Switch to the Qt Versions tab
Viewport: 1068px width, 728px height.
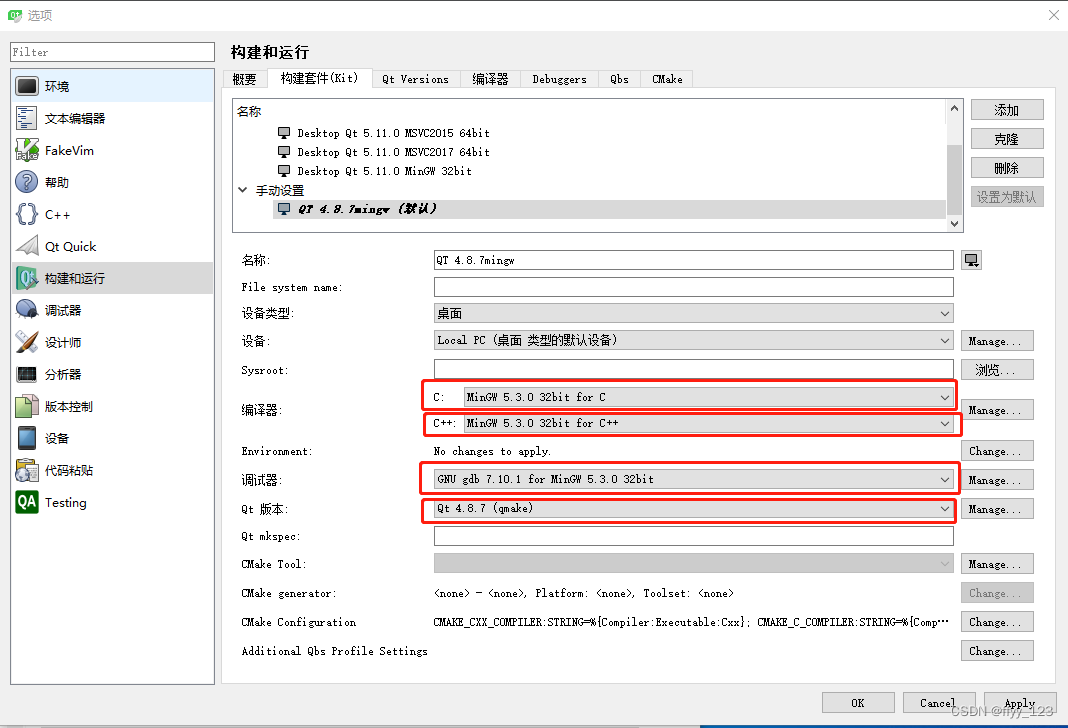pyautogui.click(x=415, y=78)
